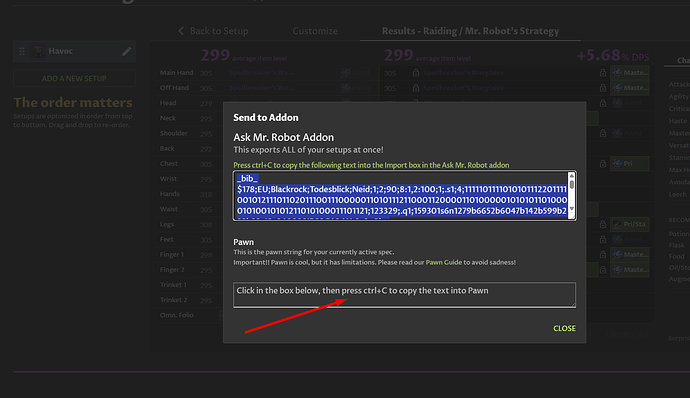This screenshot has height=398, width=690.
Task: Click the +5.68% DPS value
Action: pos(613,55)
